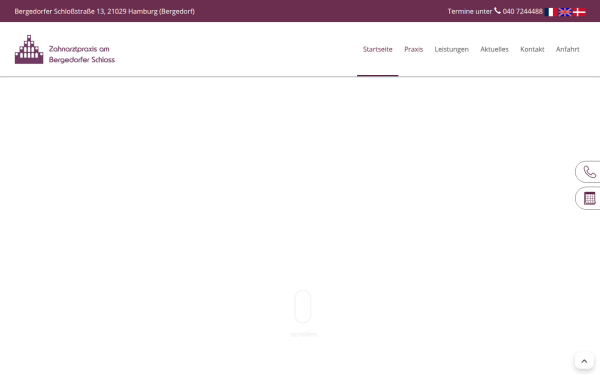Call the number 040 7244488
The image size is (600, 375).
point(522,11)
